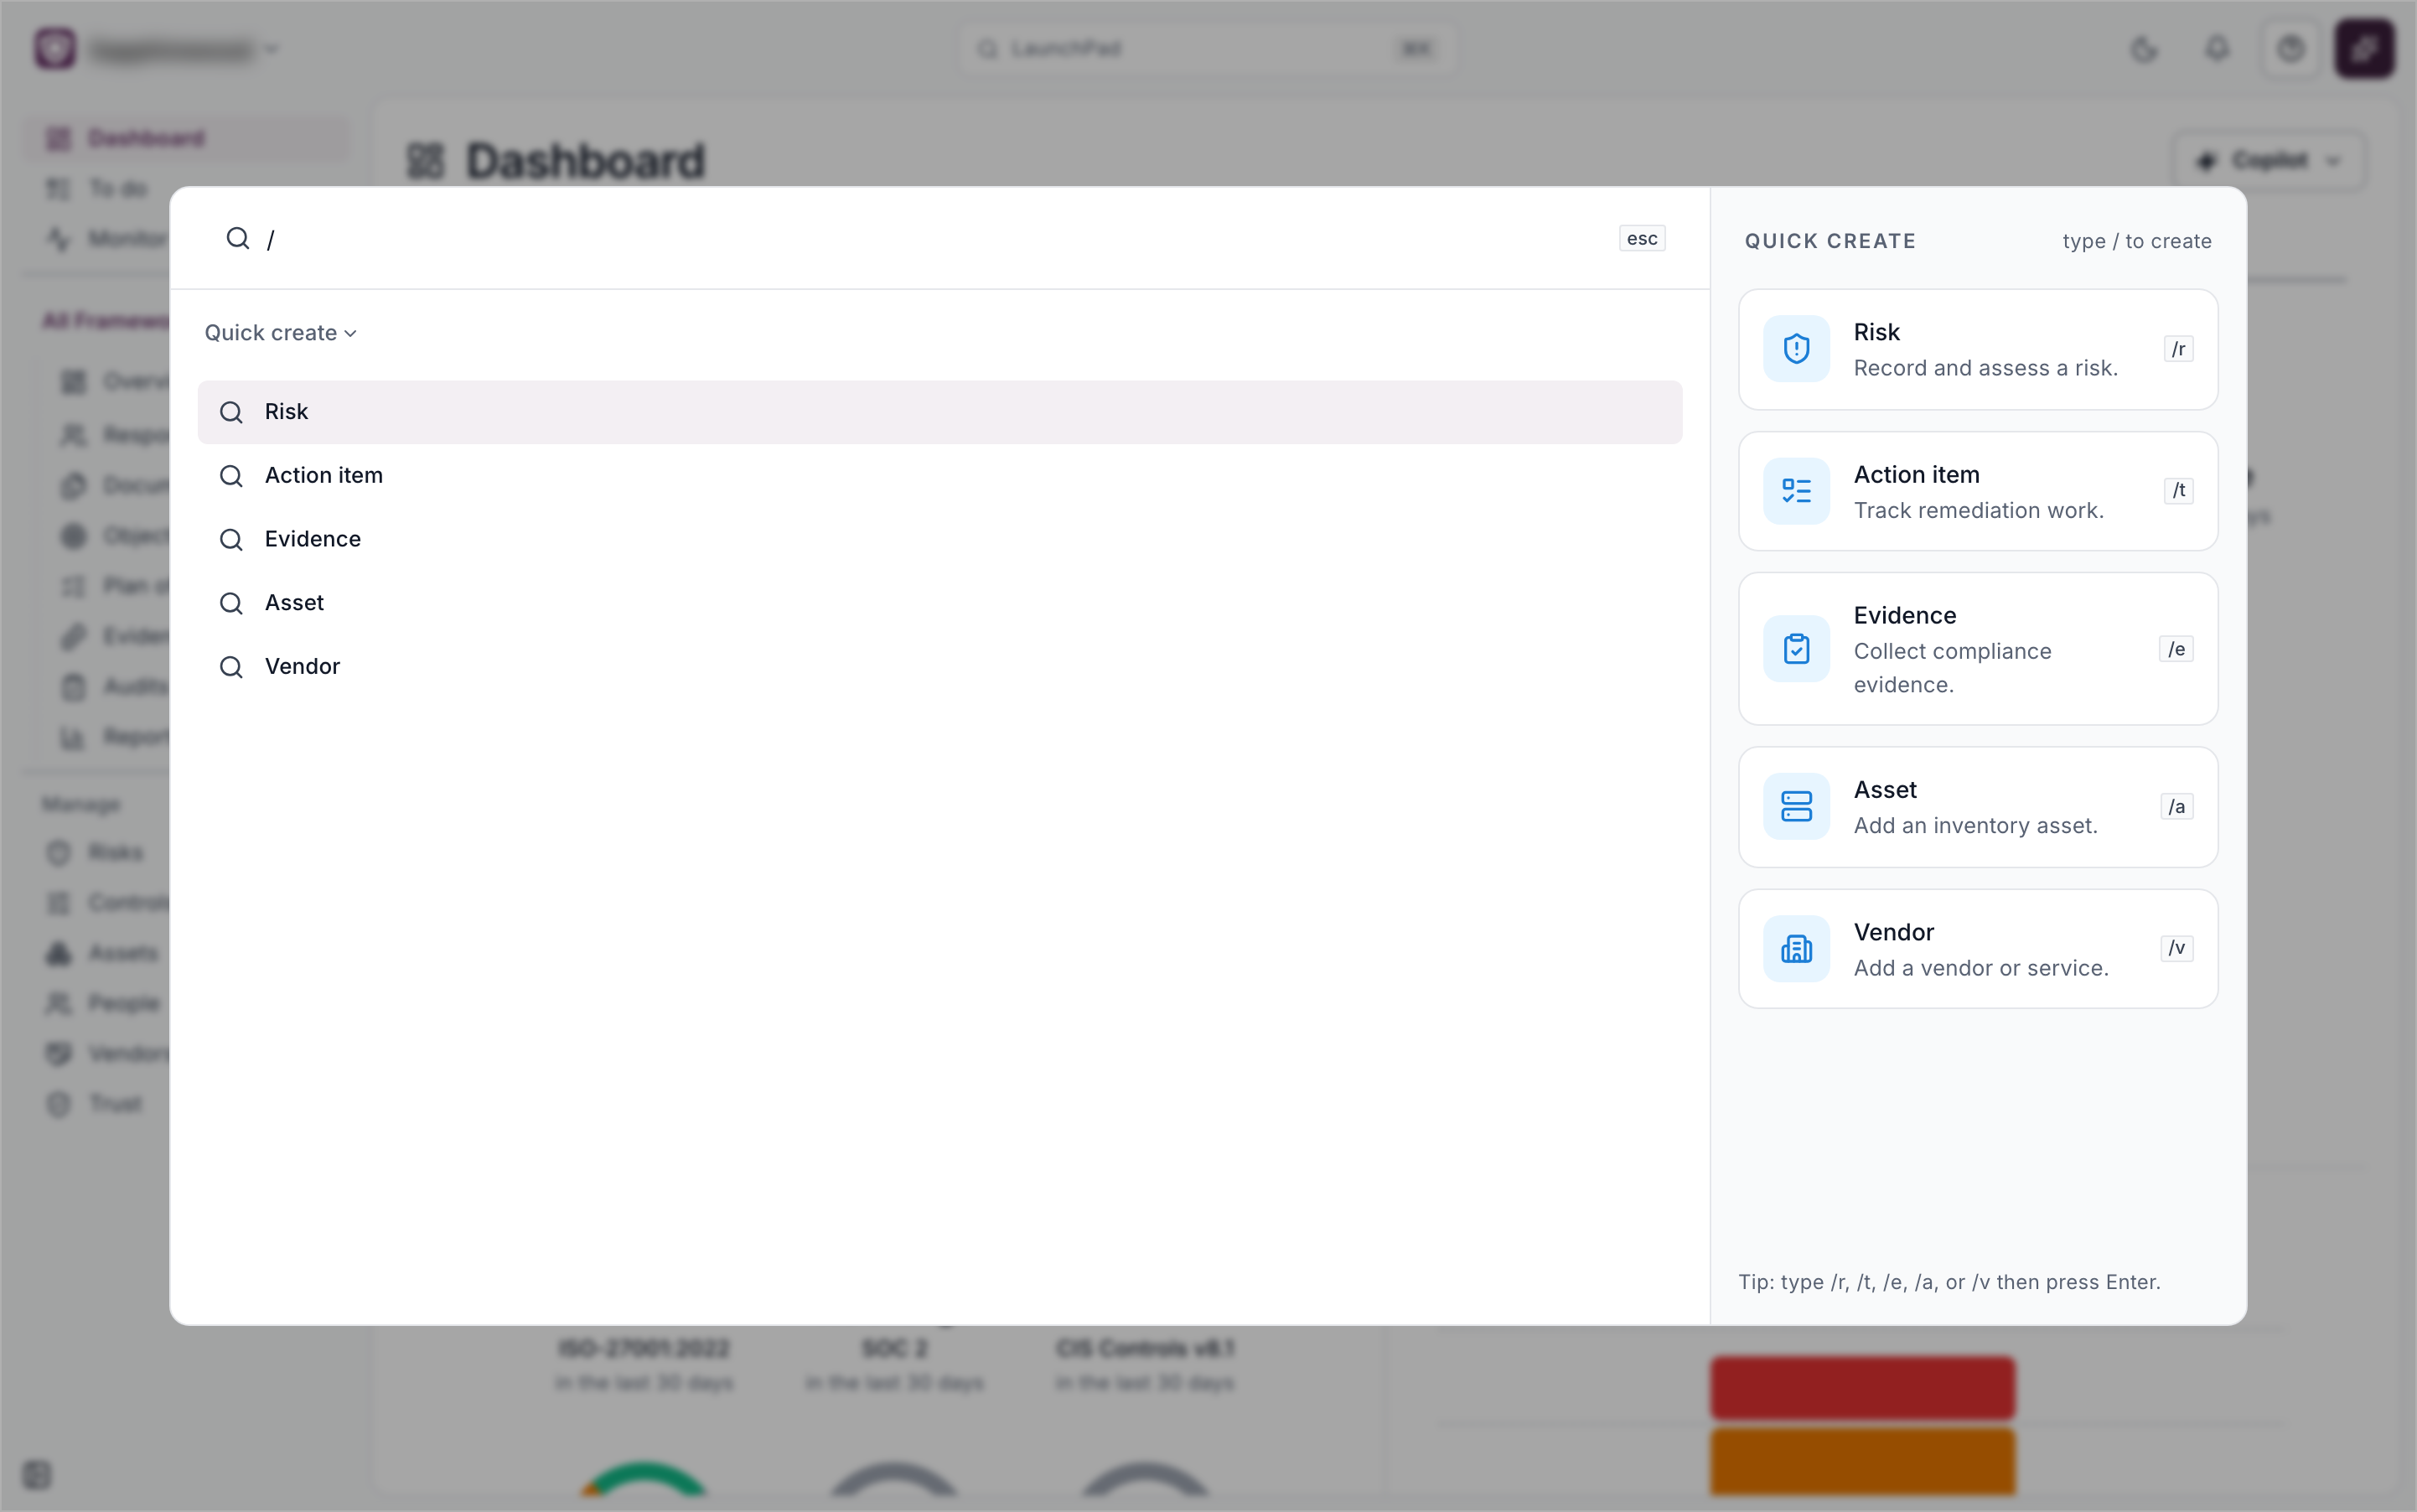Open the Evidence quick create card title
The image size is (2417, 1512).
1904,615
